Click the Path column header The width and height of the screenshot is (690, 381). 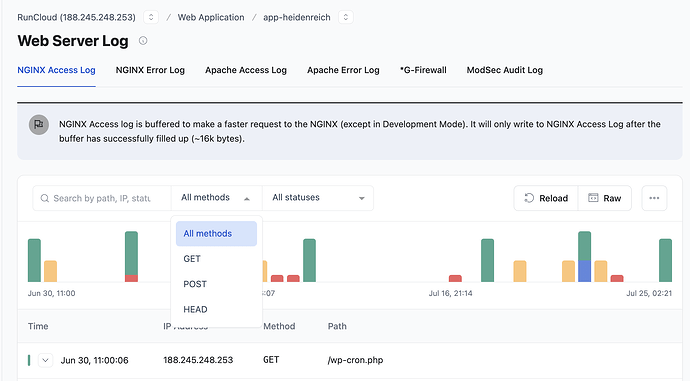337,326
